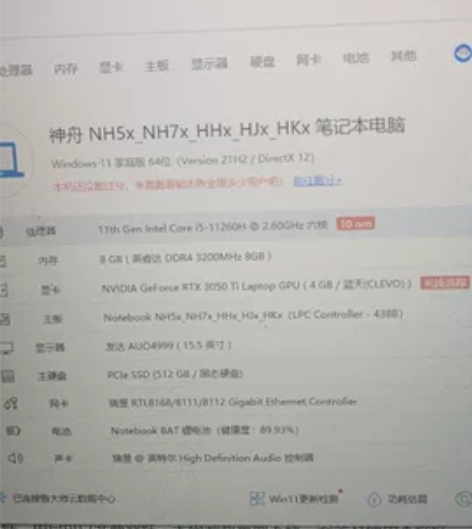This screenshot has width=472, height=529.
Task: Open the 显示器 tab
Action: click(x=210, y=64)
